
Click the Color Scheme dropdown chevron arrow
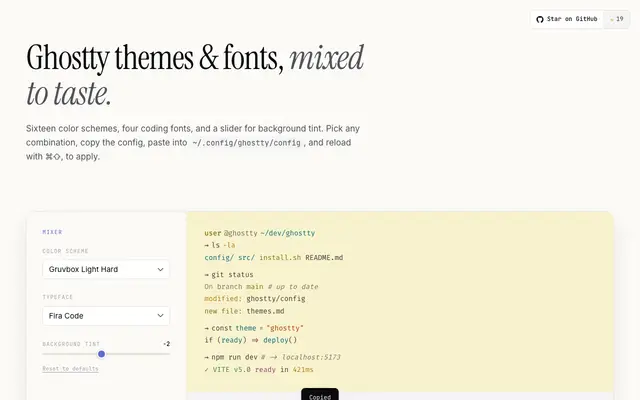(160, 269)
